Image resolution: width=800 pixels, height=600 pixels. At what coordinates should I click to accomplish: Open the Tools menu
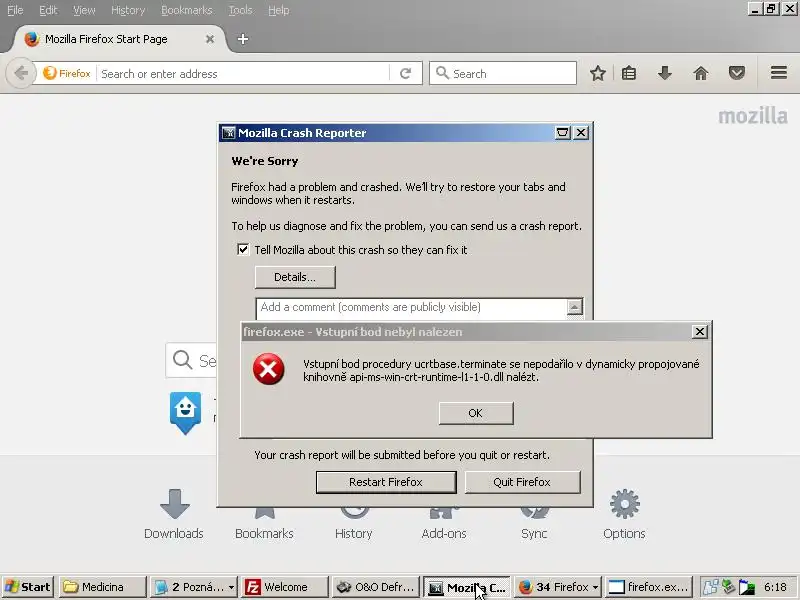[x=240, y=10]
